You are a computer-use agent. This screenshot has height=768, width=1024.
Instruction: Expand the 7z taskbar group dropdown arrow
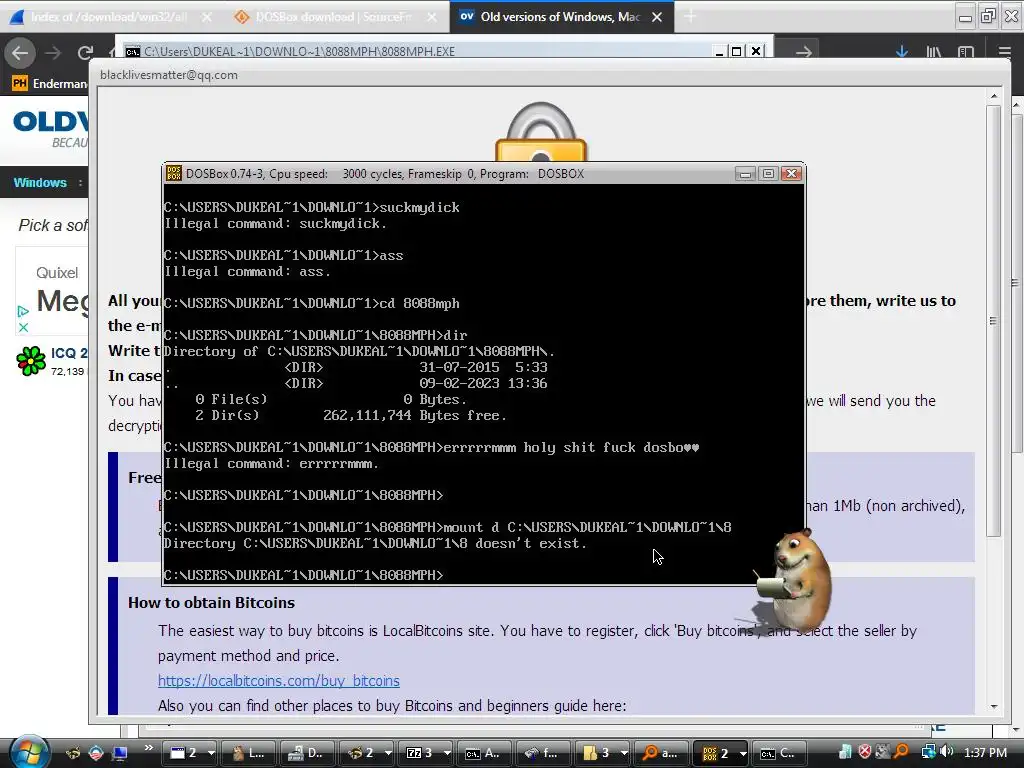[447, 753]
